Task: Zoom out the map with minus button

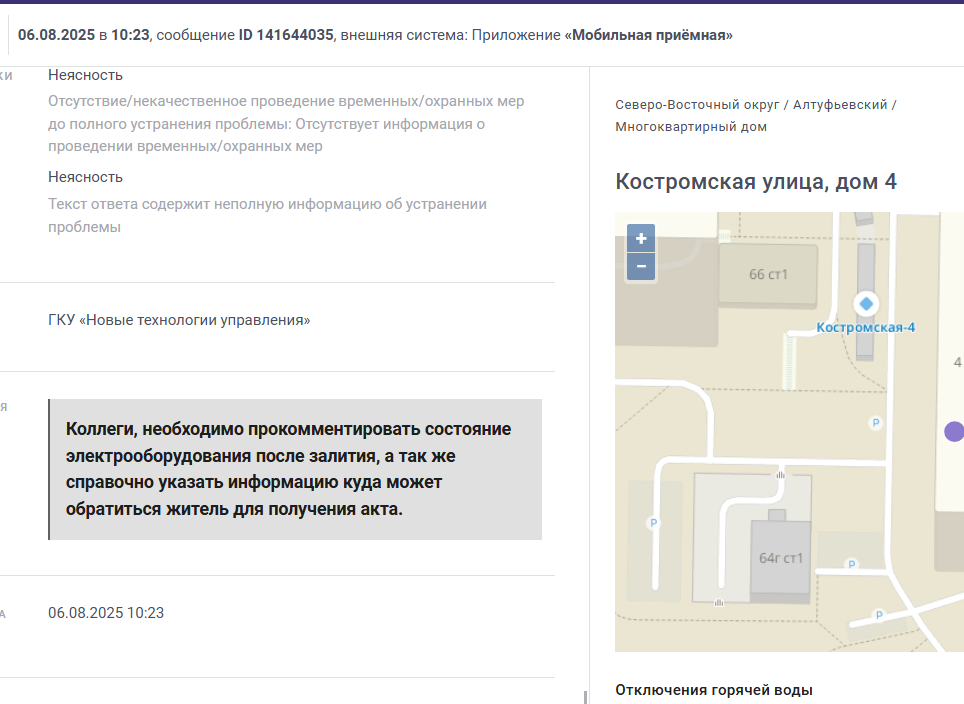Action: click(x=641, y=267)
